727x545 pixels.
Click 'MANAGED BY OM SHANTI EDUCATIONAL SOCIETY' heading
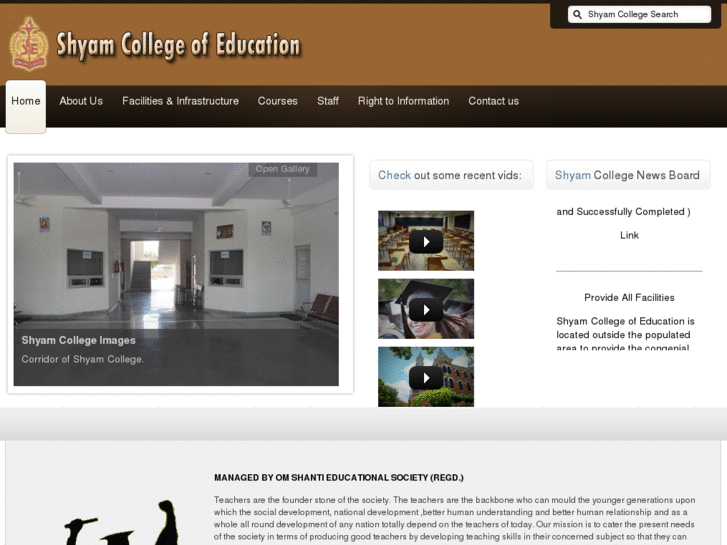[339, 478]
